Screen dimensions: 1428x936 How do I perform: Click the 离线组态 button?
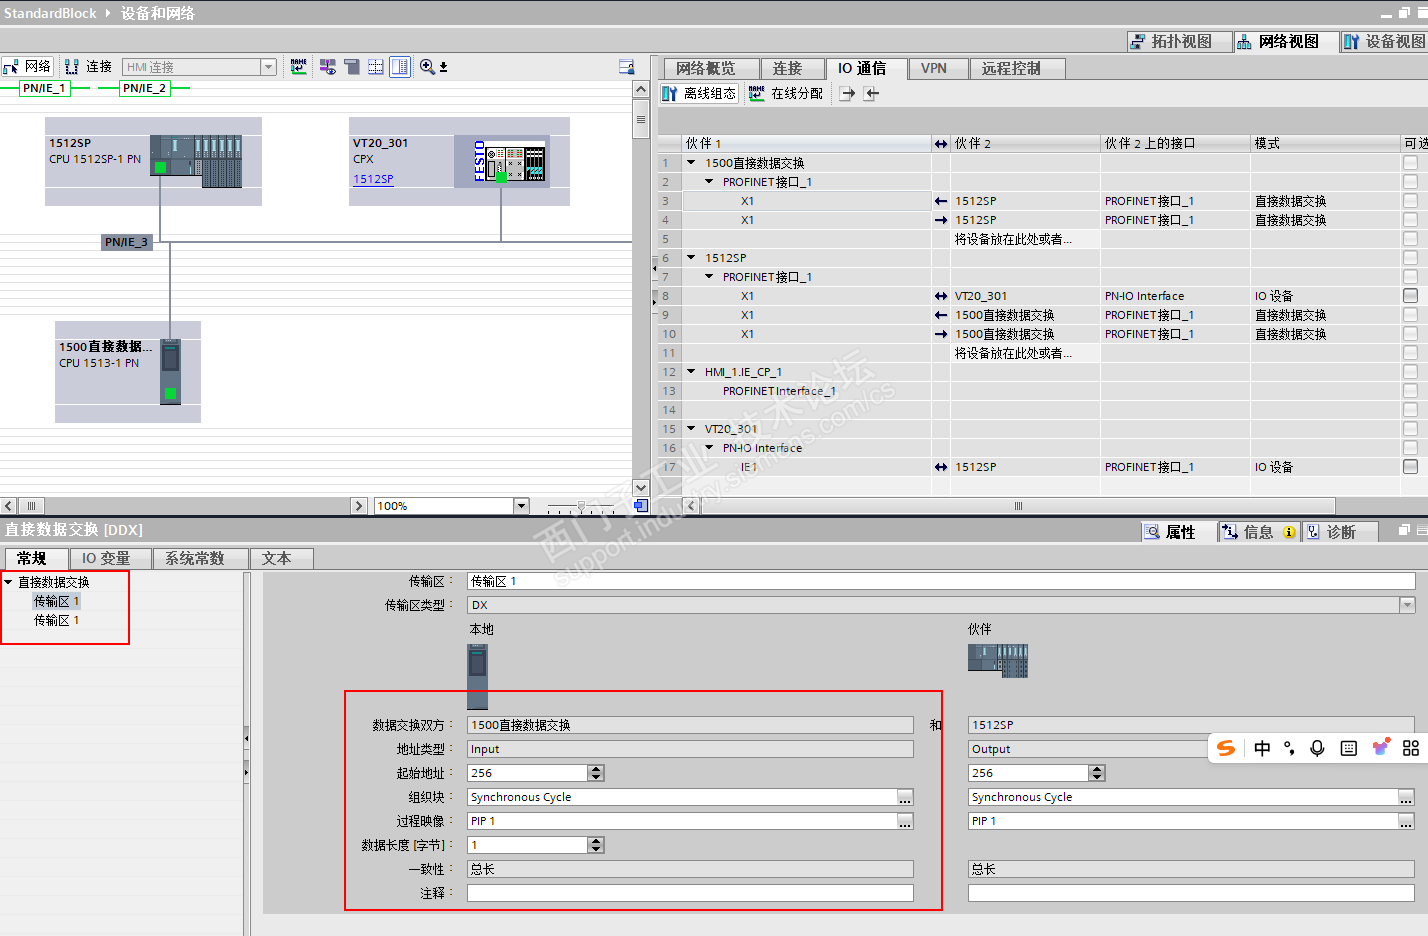(x=699, y=93)
